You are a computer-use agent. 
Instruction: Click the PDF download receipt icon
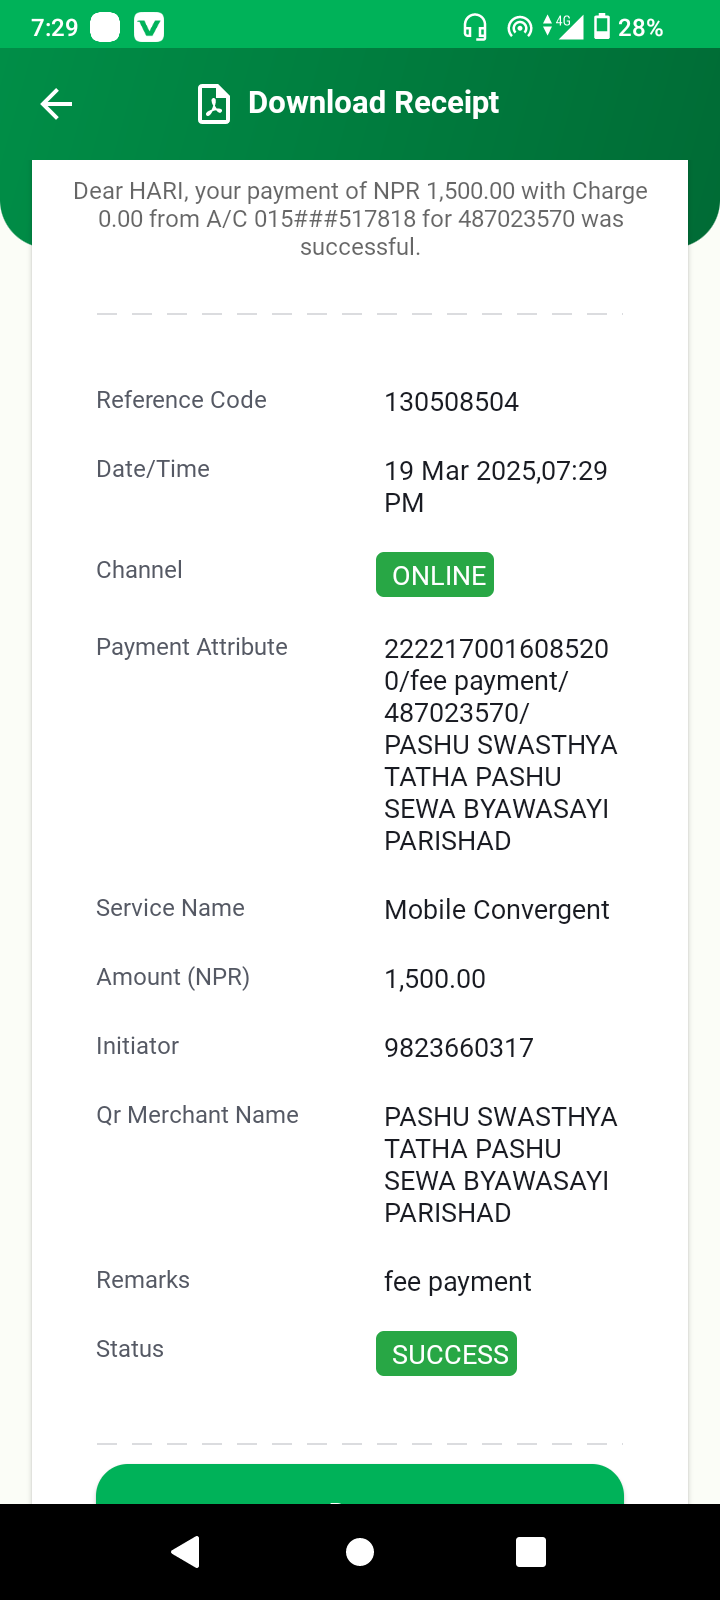[214, 104]
